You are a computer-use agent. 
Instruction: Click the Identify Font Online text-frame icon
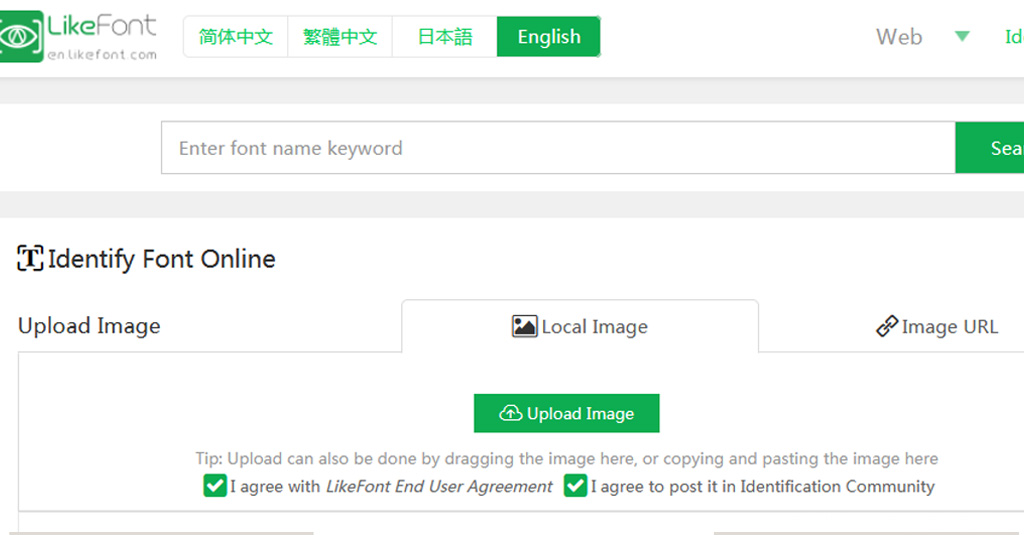tap(30, 259)
